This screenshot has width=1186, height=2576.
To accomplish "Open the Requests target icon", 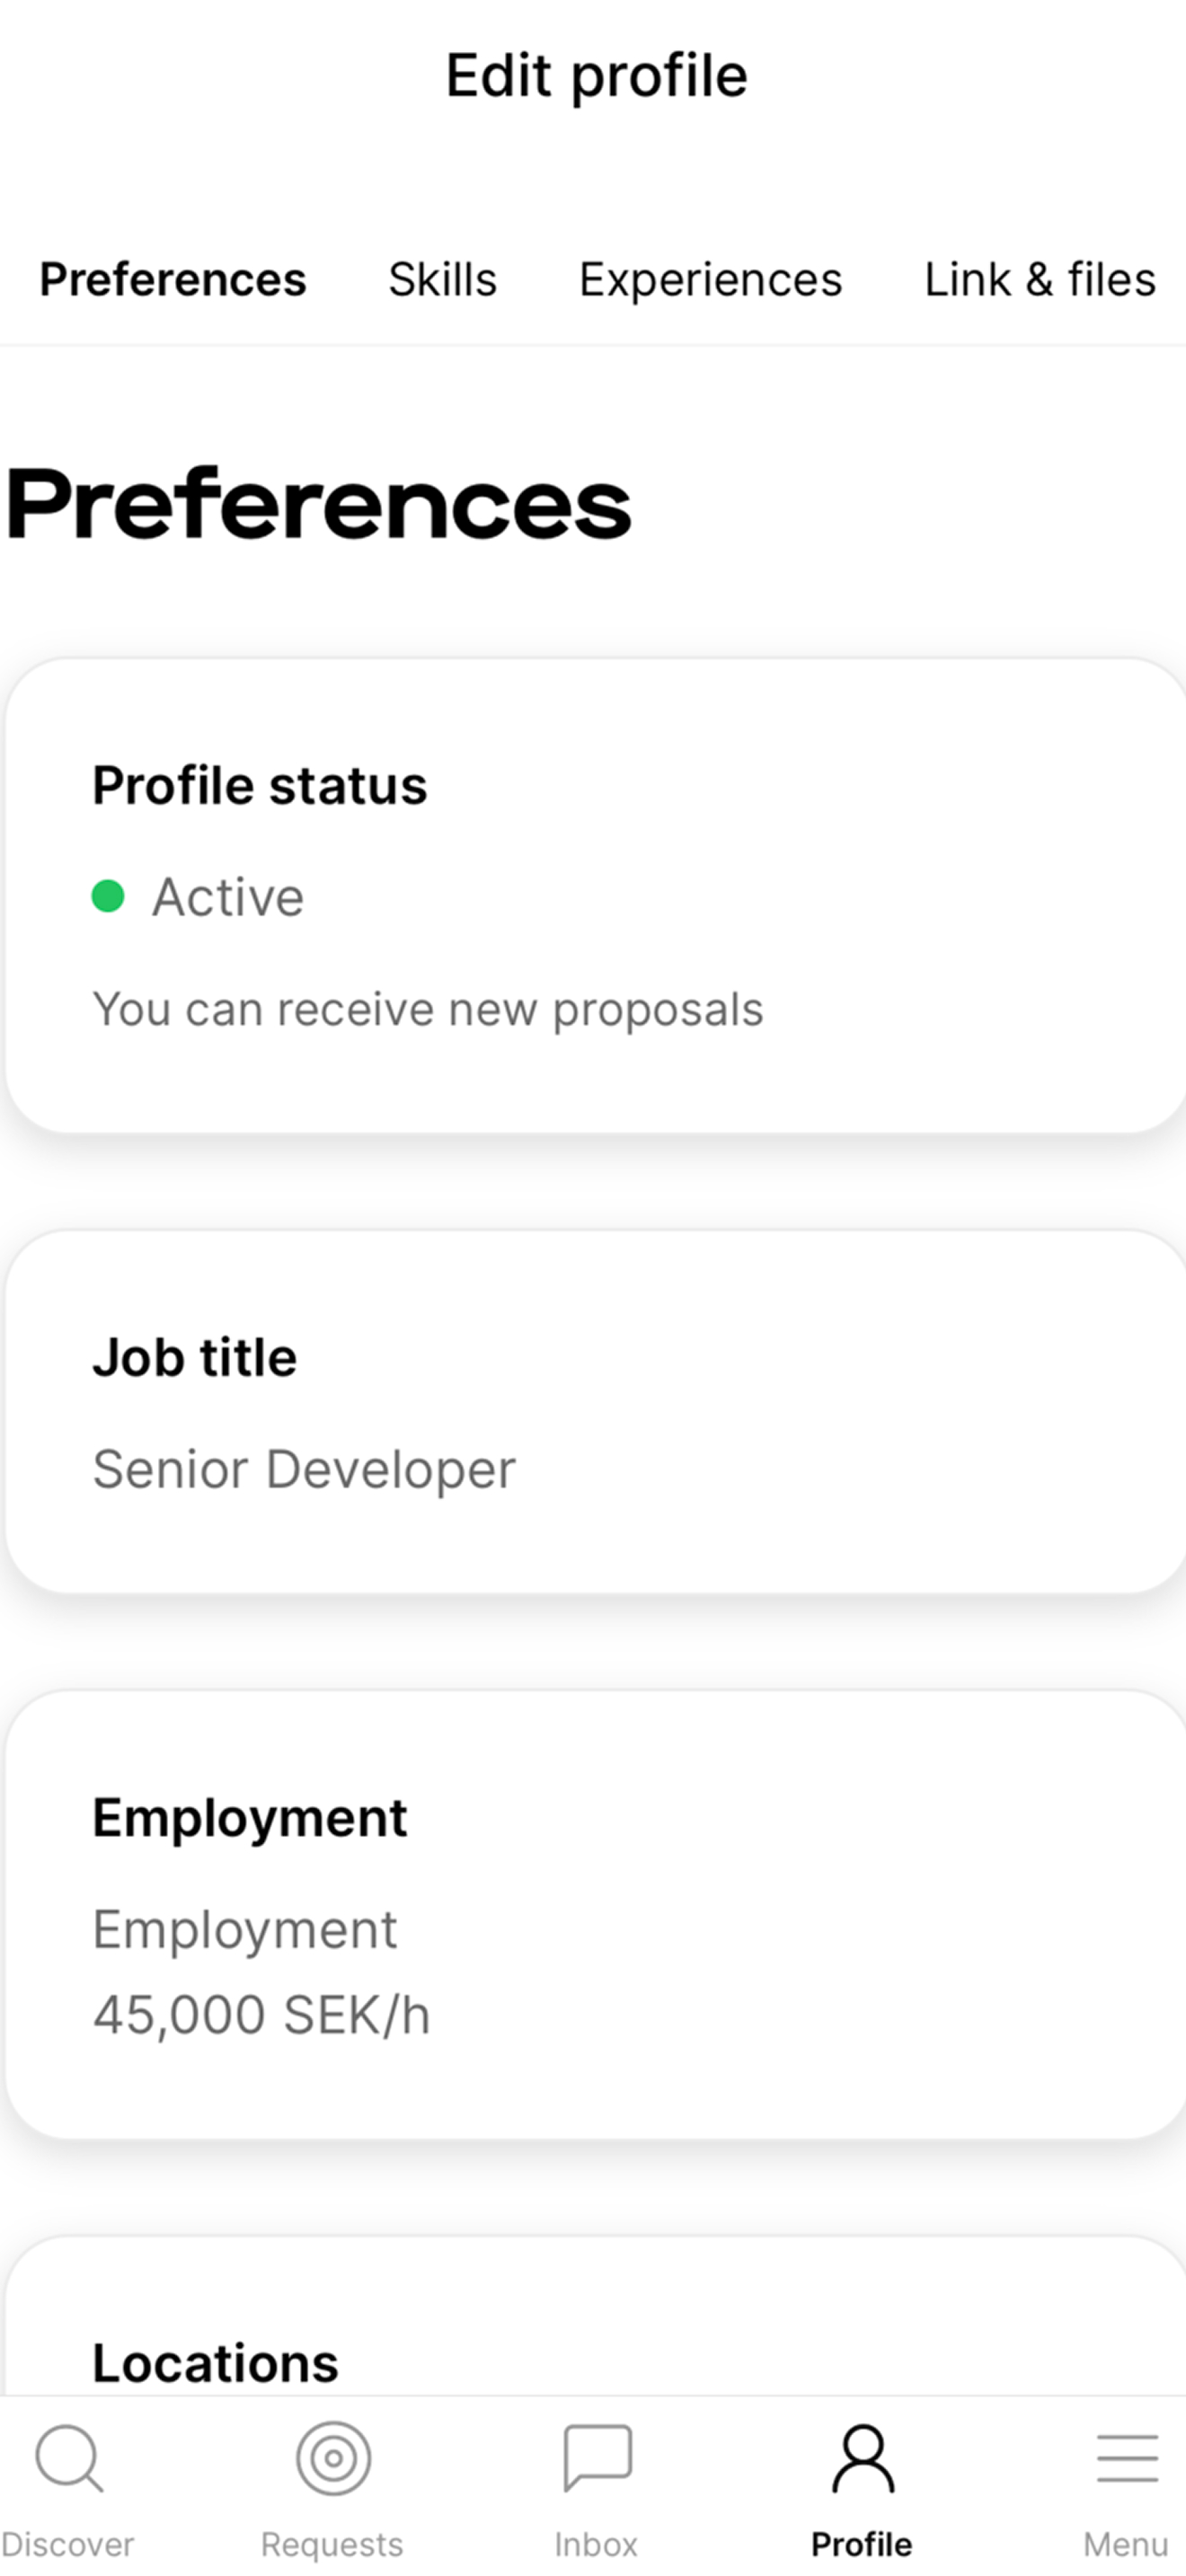I will 333,2457.
